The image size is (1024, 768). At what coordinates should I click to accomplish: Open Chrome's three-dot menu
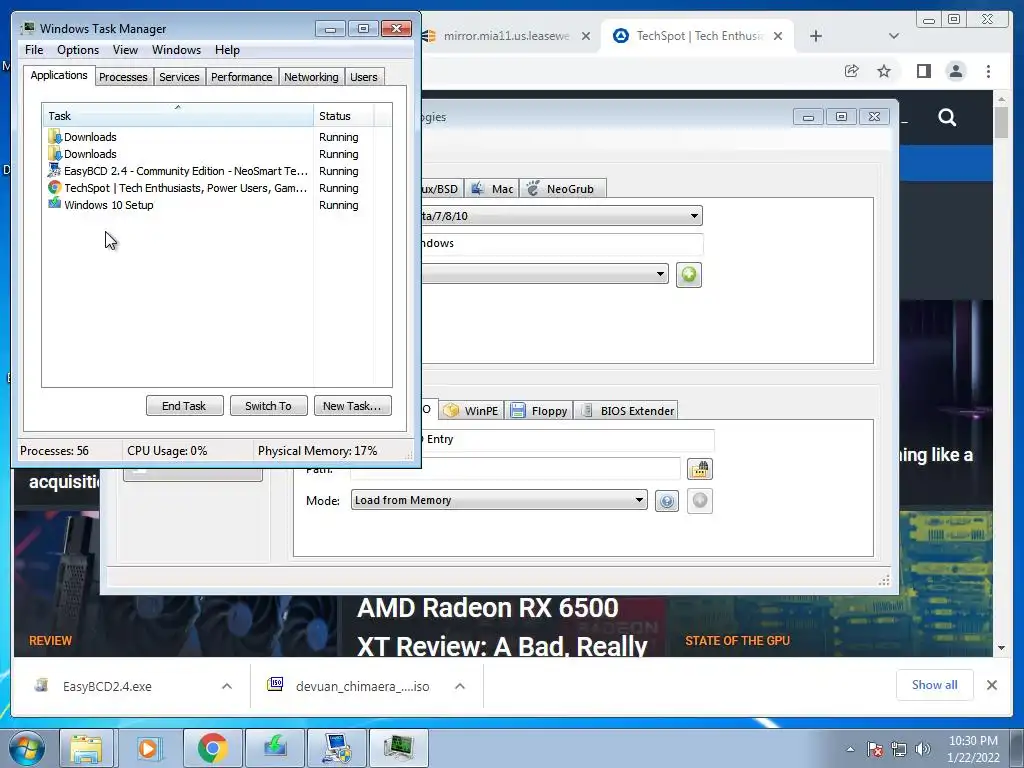(988, 71)
